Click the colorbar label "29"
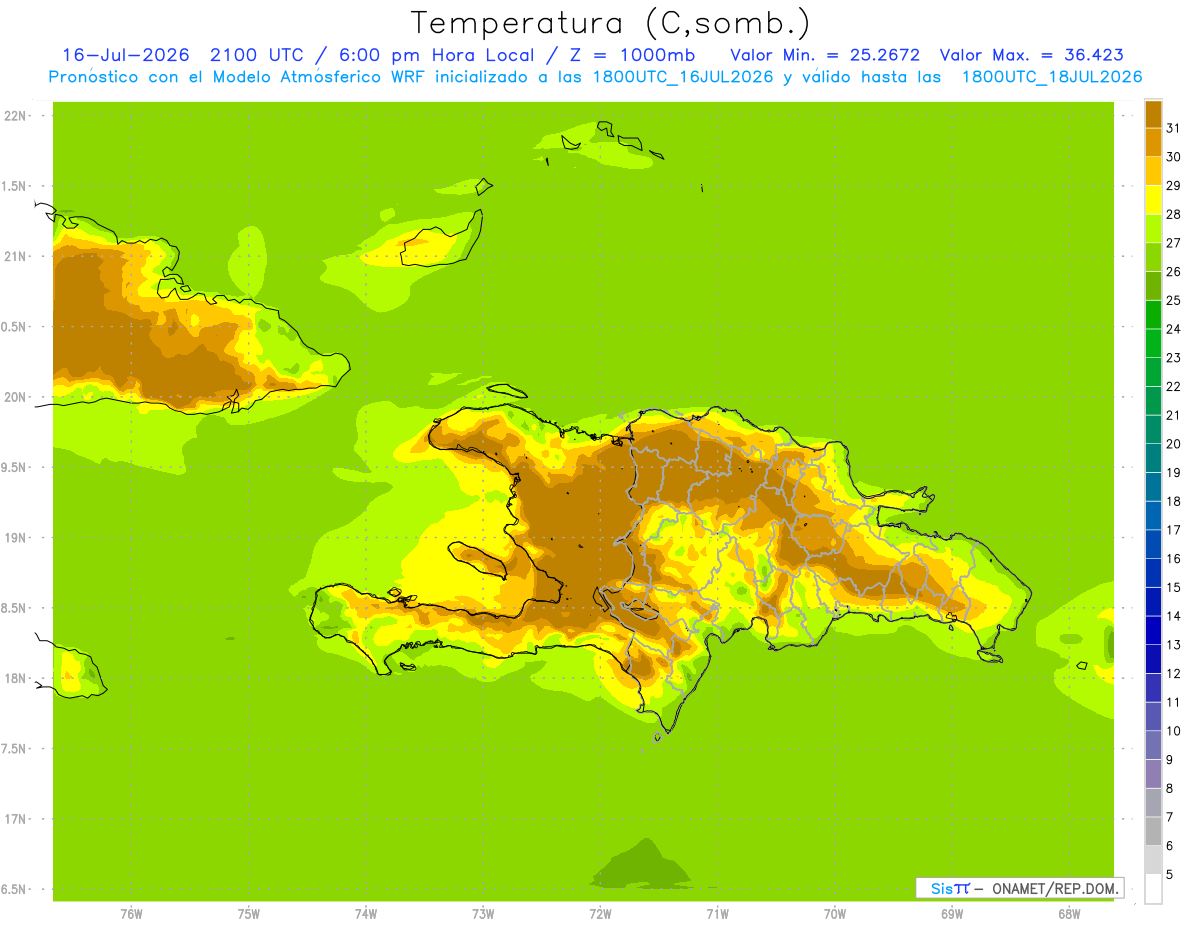This screenshot has height=927, width=1200. pyautogui.click(x=1173, y=185)
